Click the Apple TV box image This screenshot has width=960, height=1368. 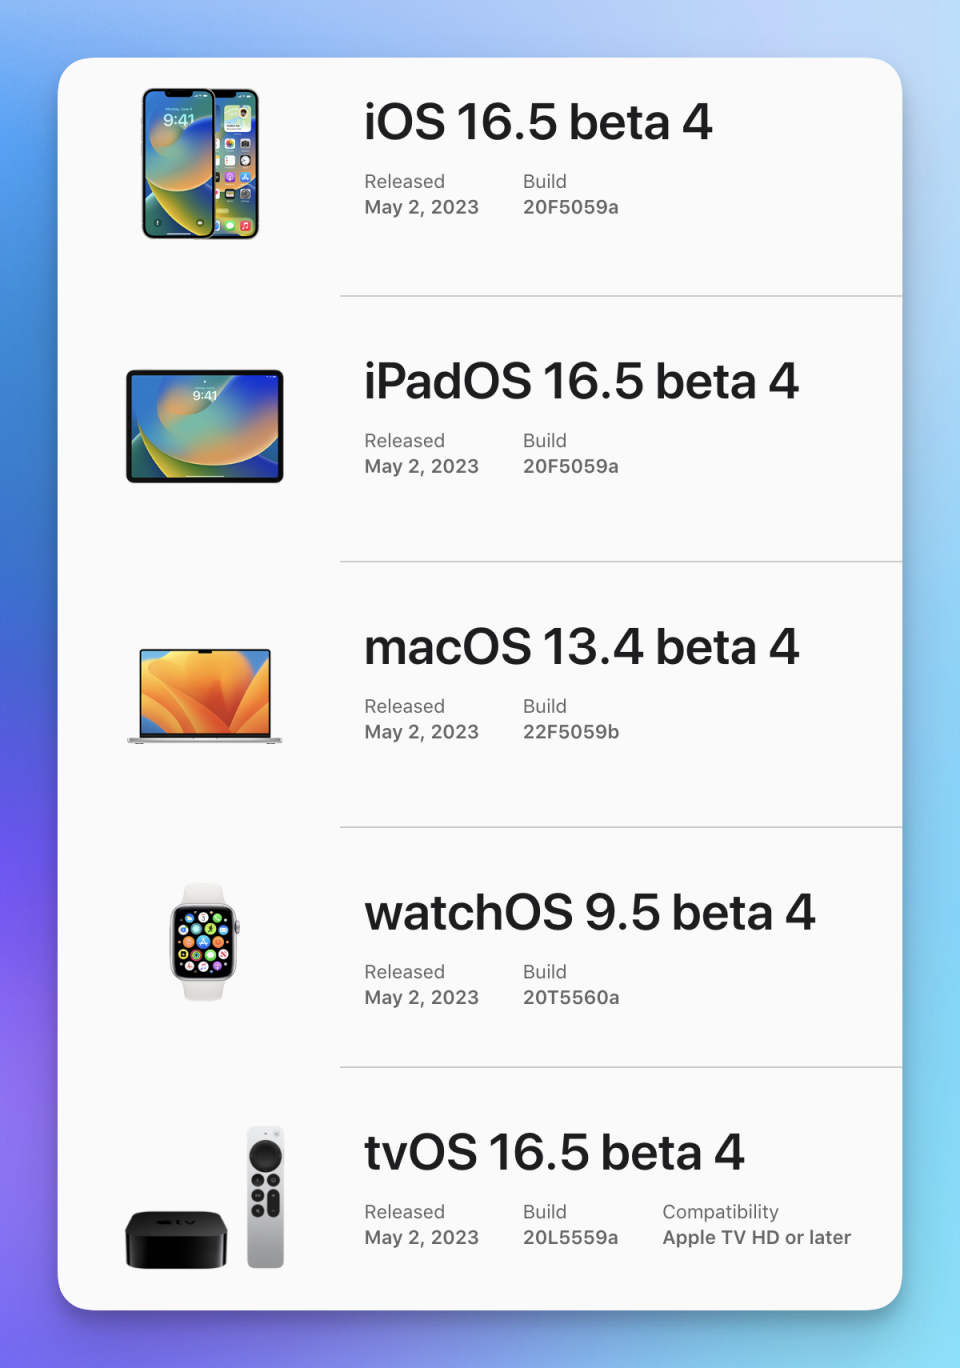[176, 1239]
